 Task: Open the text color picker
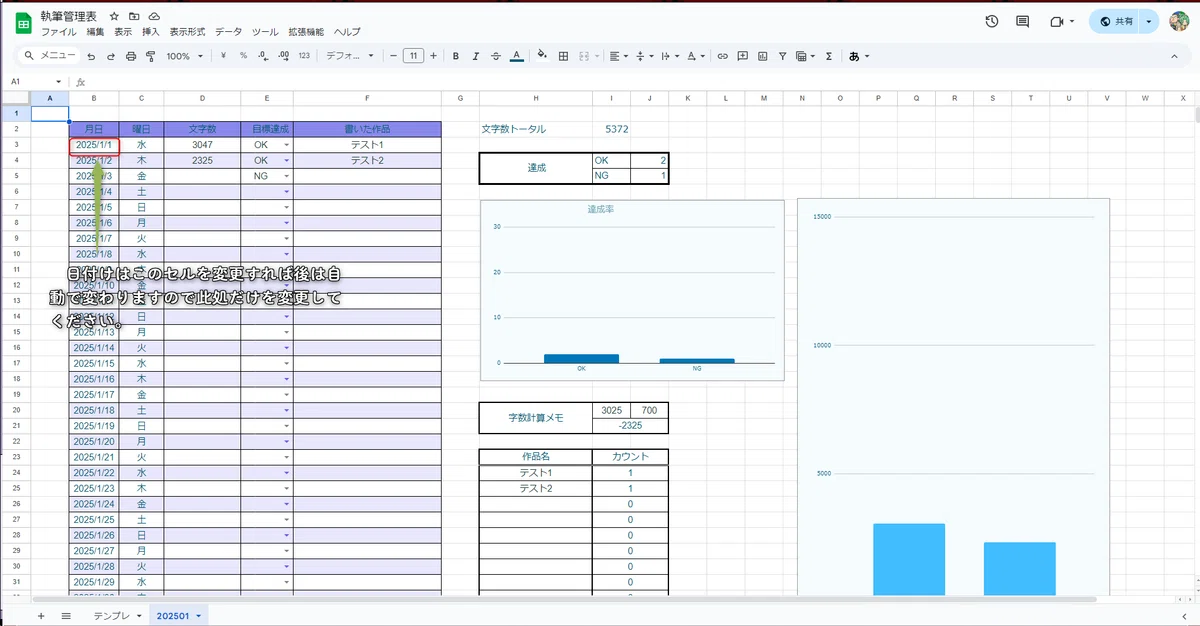click(516, 56)
